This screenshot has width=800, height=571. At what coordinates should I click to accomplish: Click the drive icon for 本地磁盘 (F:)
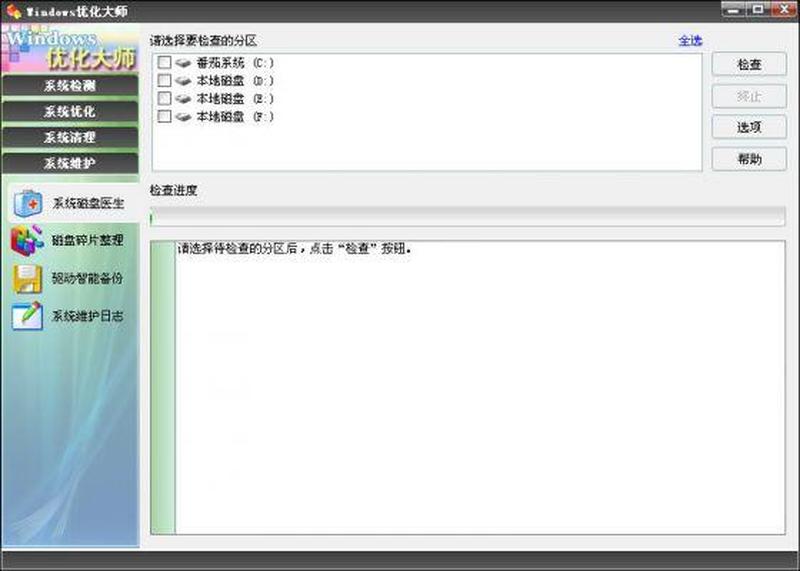[x=183, y=117]
